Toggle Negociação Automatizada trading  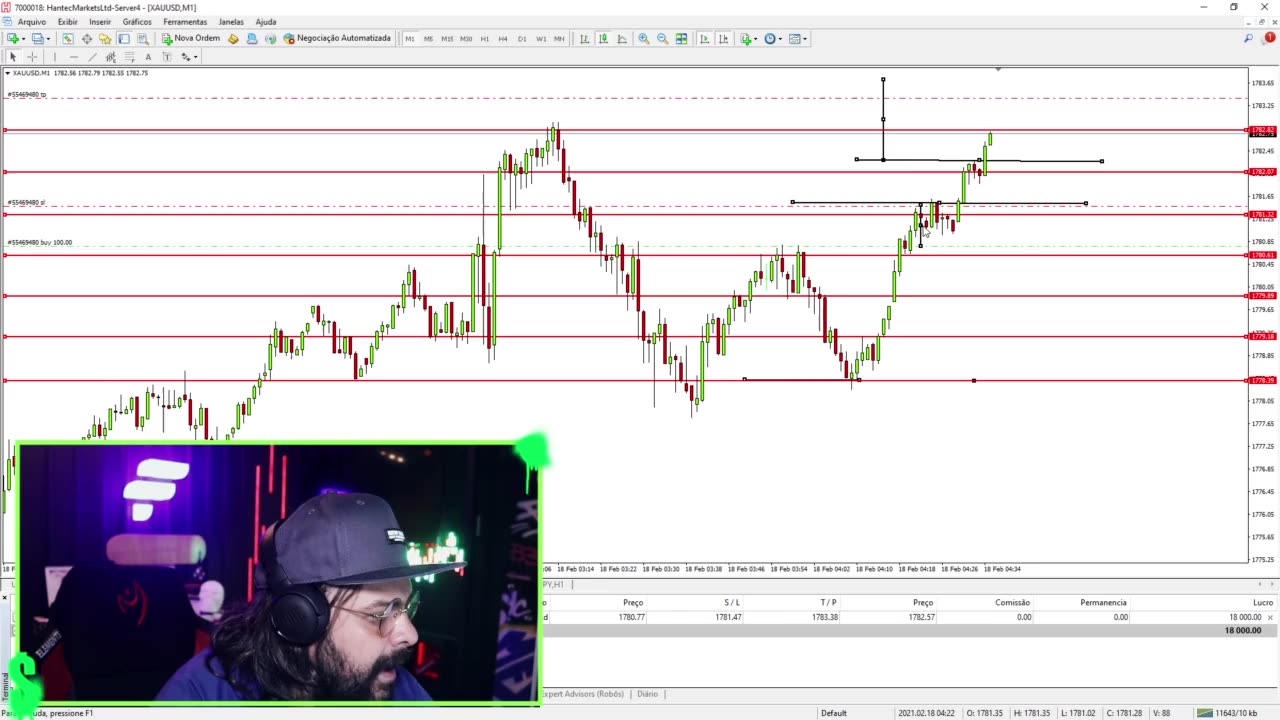click(x=337, y=38)
